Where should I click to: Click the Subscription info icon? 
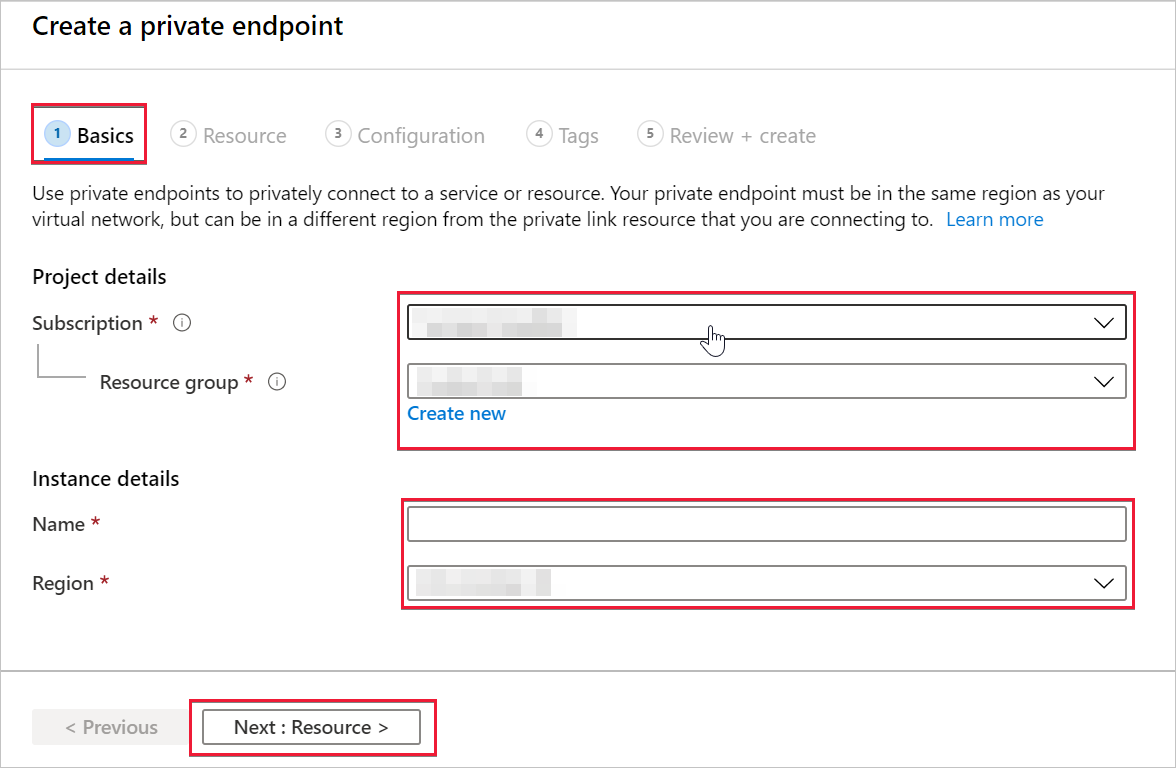tap(182, 322)
